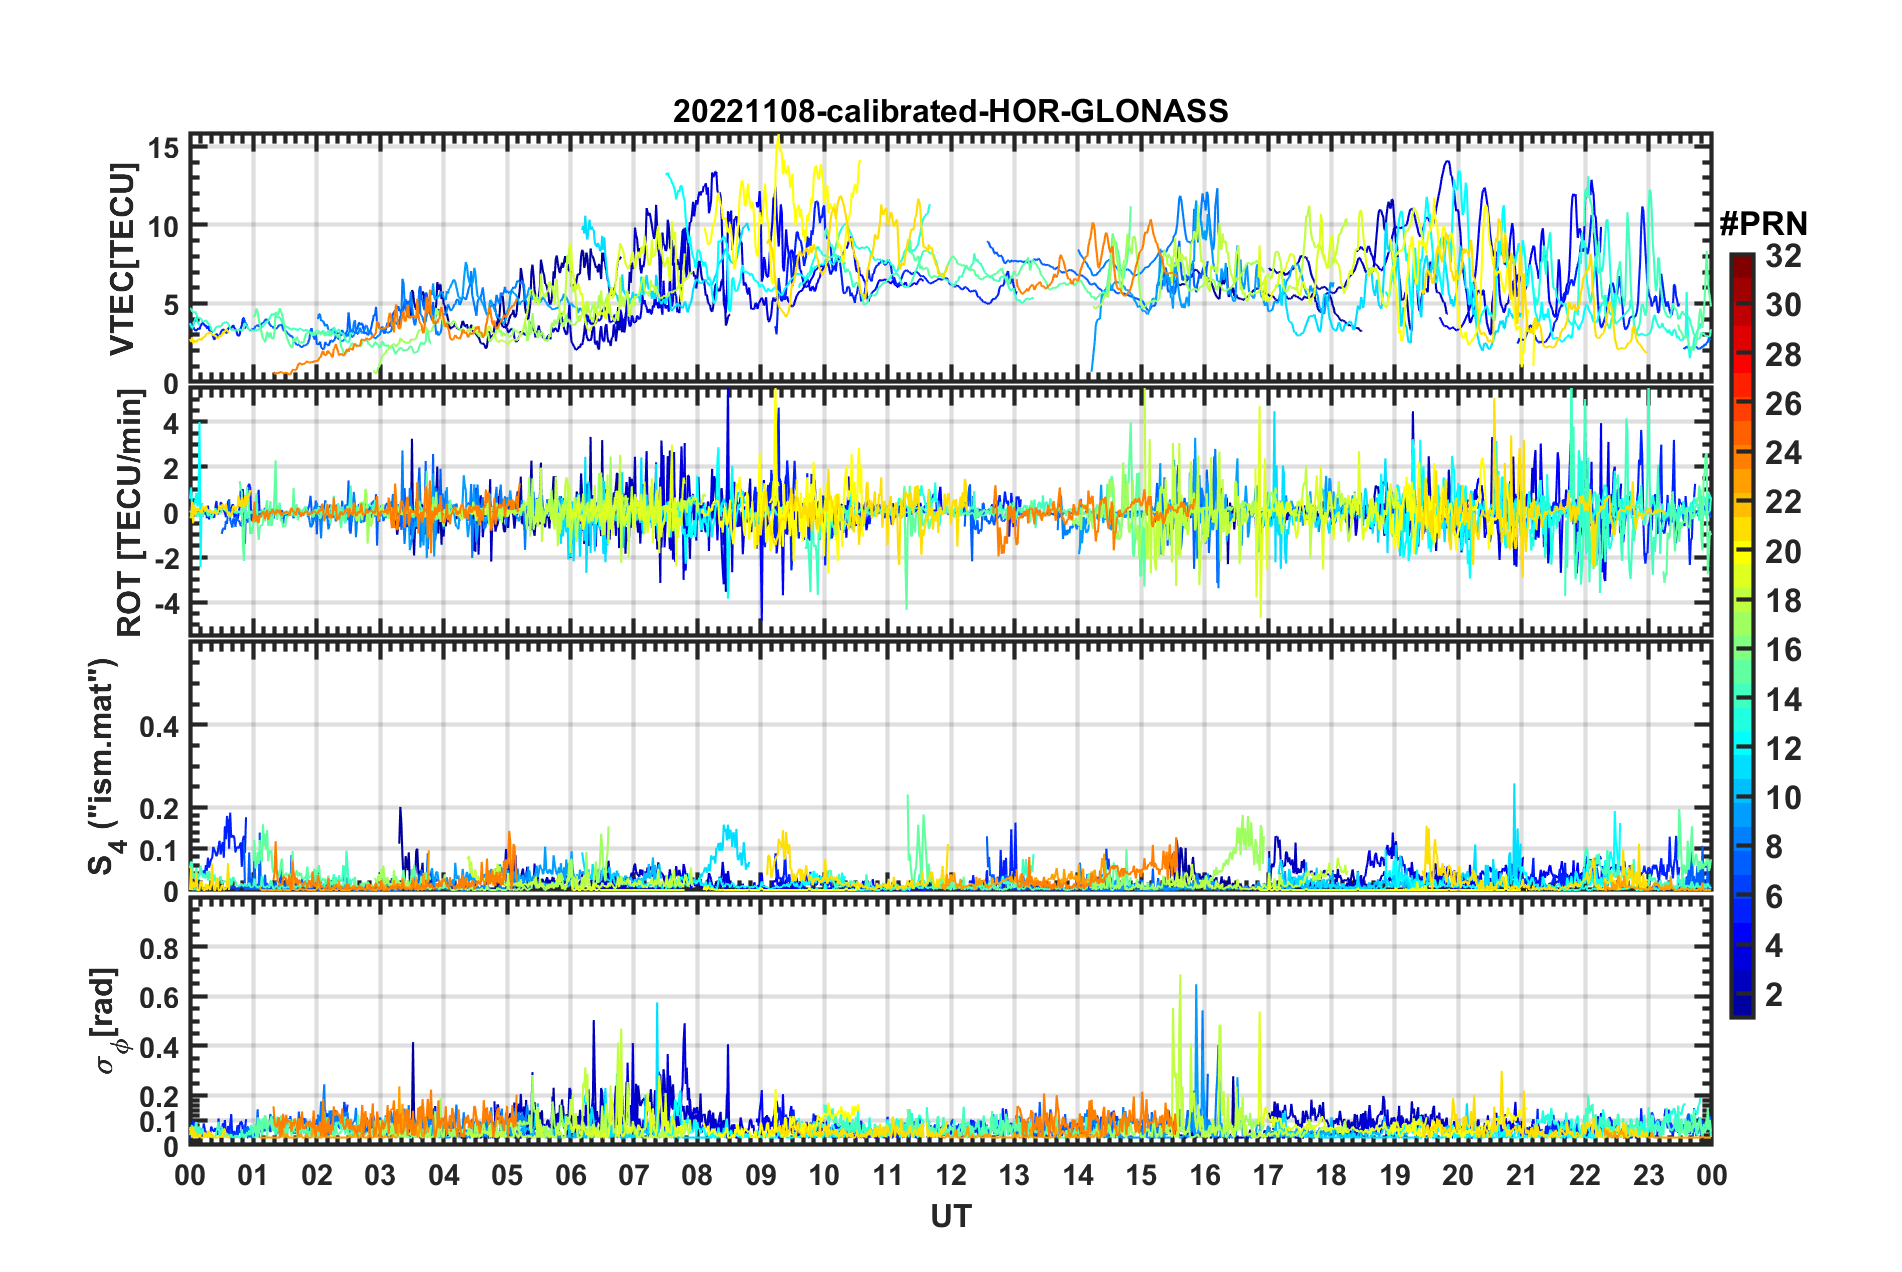Viewport: 1902px width, 1272px height.
Task: Click the colorbar tick label 24
Action: click(1783, 453)
